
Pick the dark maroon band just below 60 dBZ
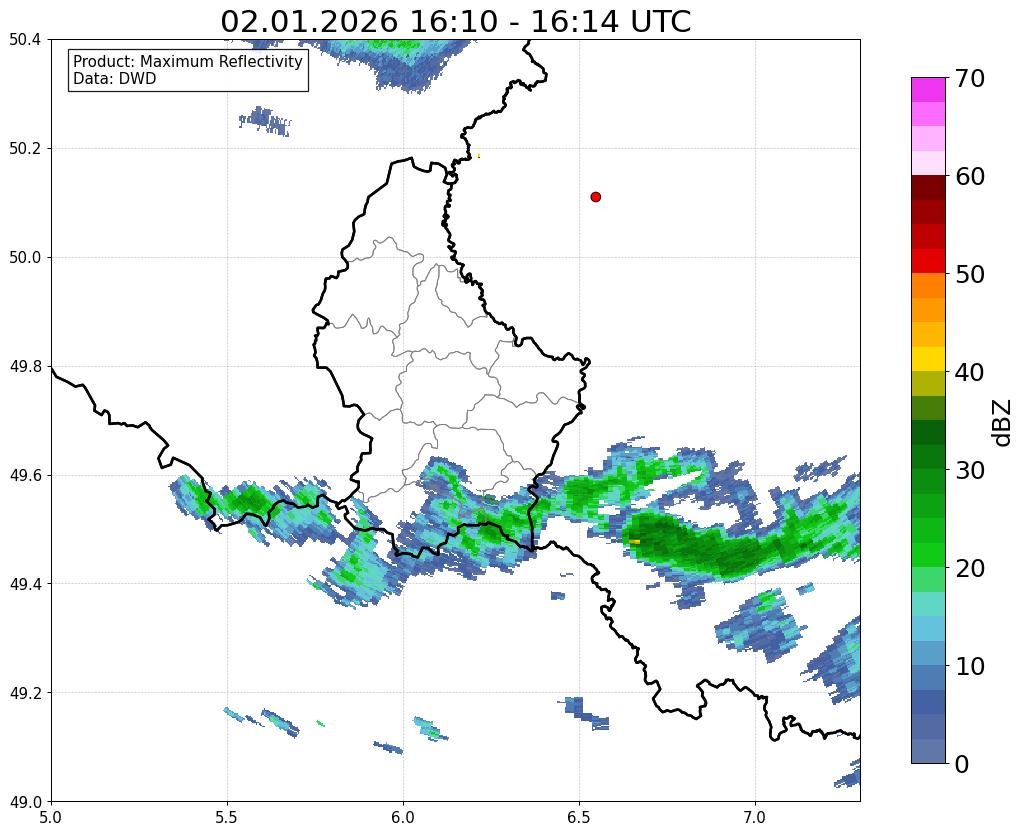[928, 188]
